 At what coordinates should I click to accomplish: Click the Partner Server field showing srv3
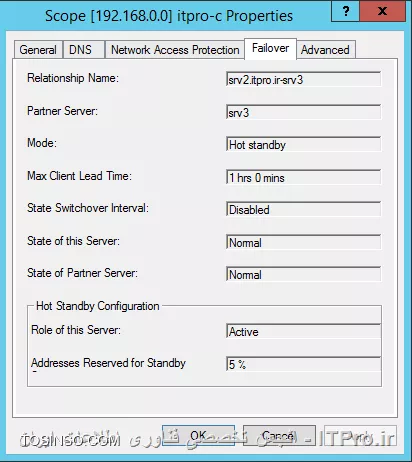(303, 112)
